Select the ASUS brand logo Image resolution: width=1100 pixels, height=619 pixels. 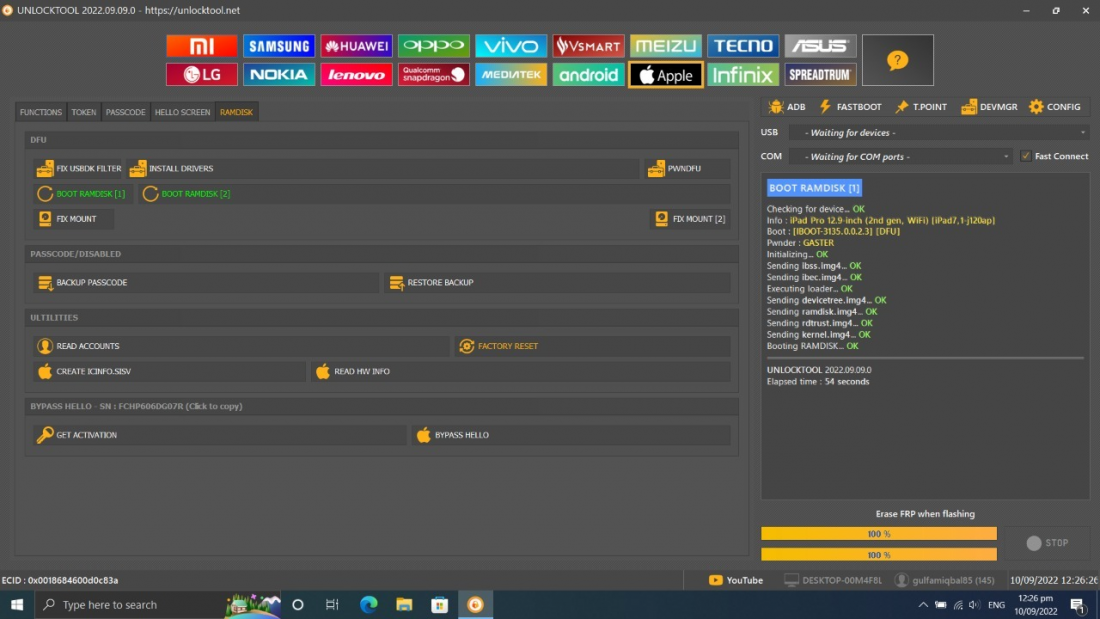820,46
